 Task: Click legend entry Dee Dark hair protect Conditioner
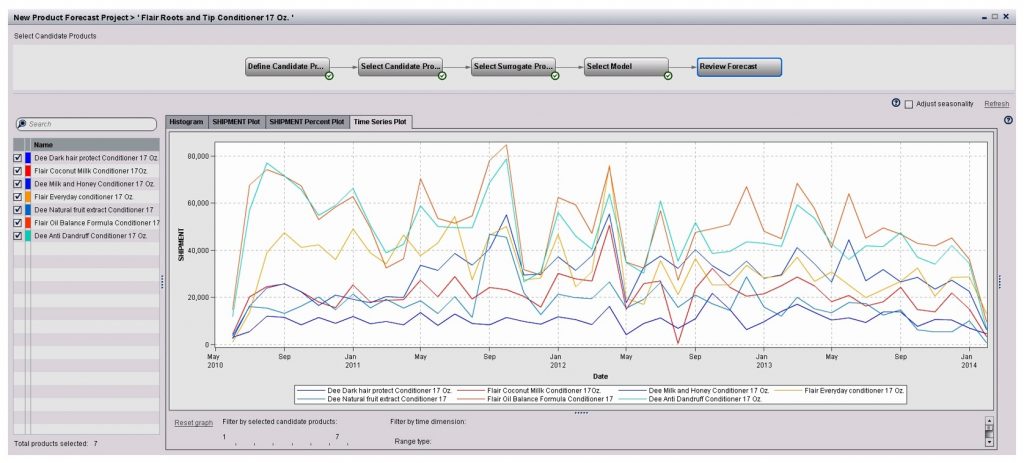click(x=374, y=391)
